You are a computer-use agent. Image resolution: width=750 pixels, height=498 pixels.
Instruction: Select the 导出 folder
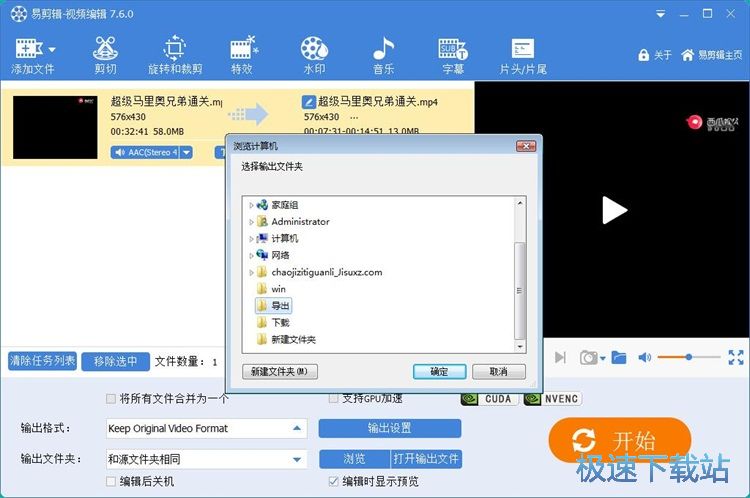[273, 306]
